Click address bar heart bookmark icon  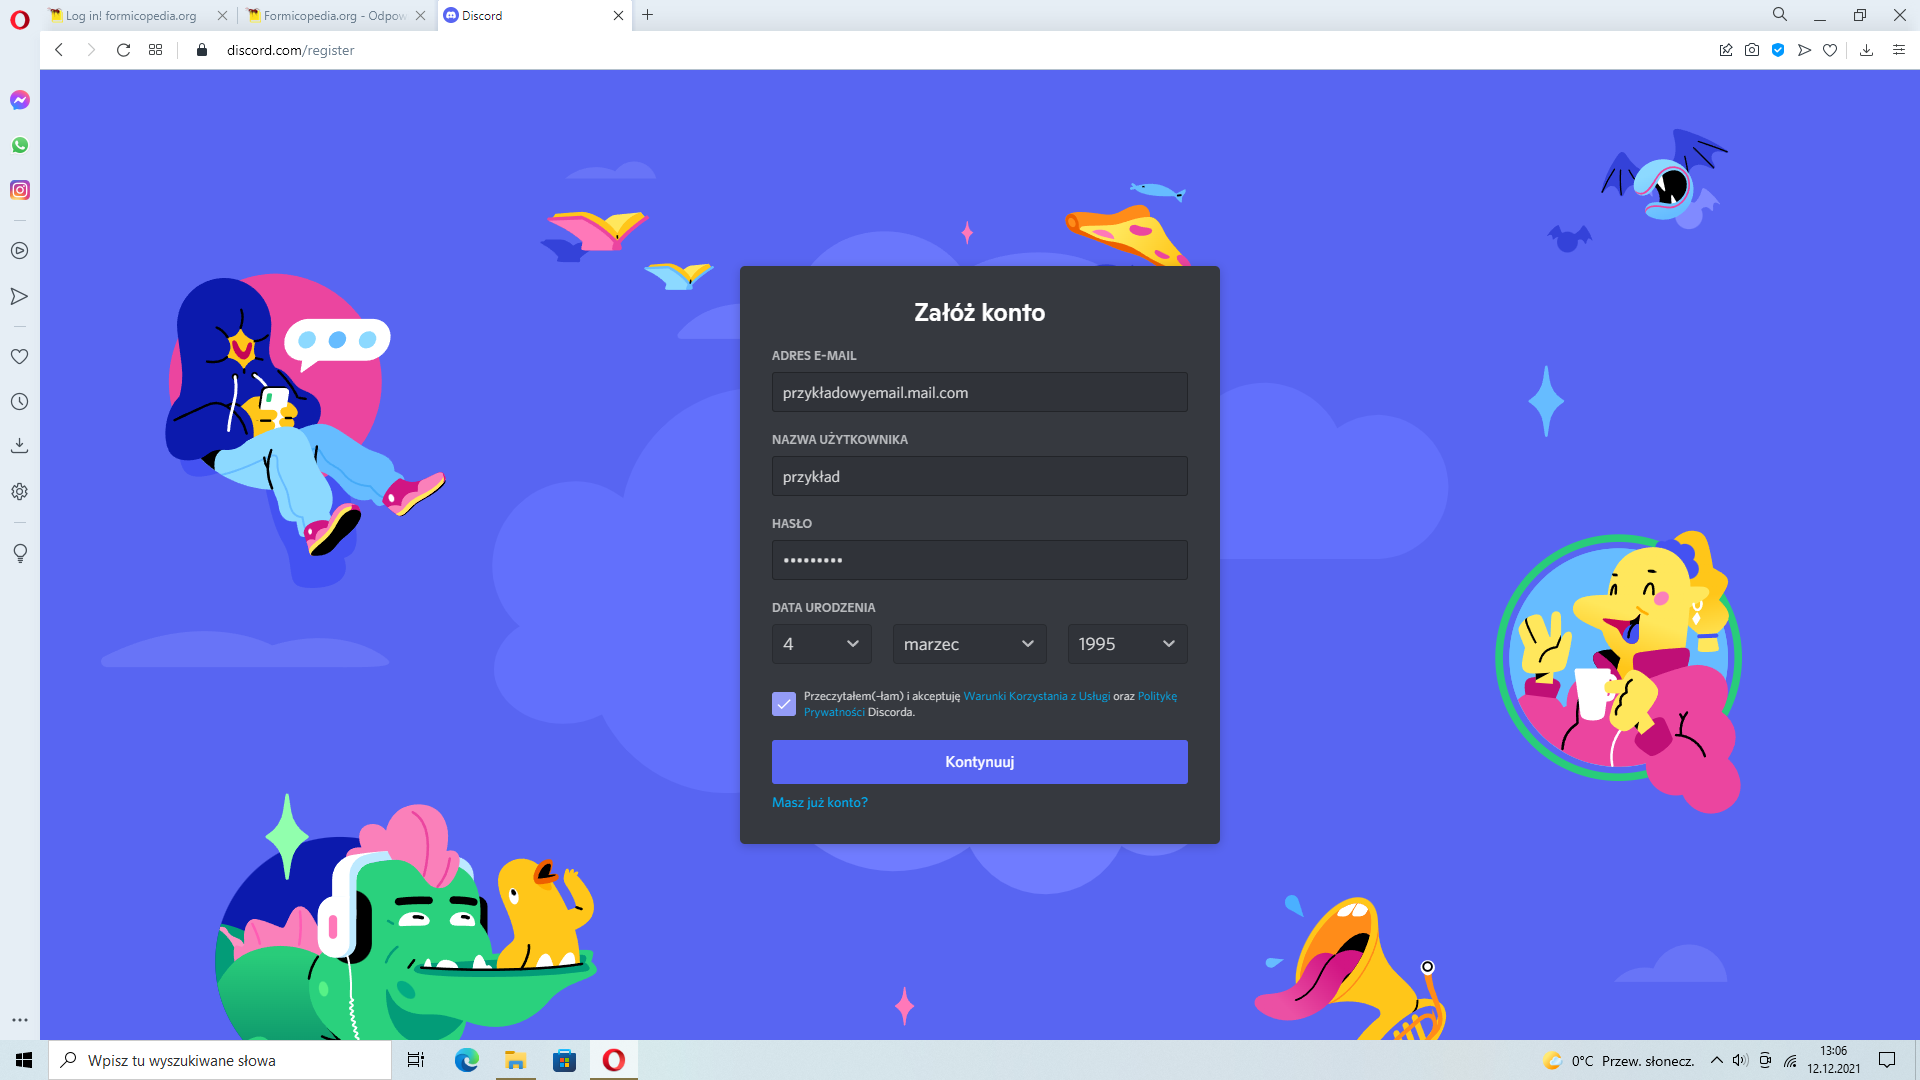(x=1830, y=50)
